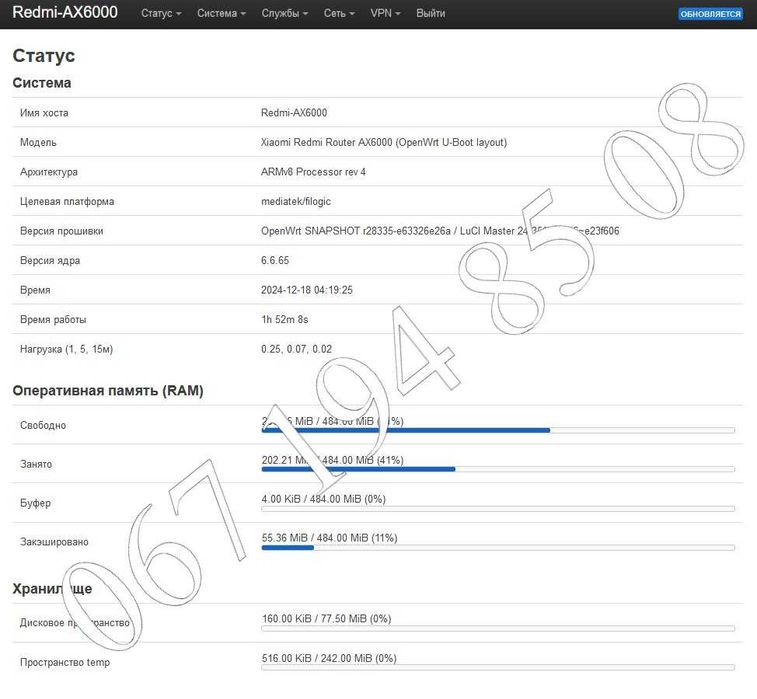Click the Свободно row label
Image resolution: width=757 pixels, height=699 pixels.
(43, 425)
